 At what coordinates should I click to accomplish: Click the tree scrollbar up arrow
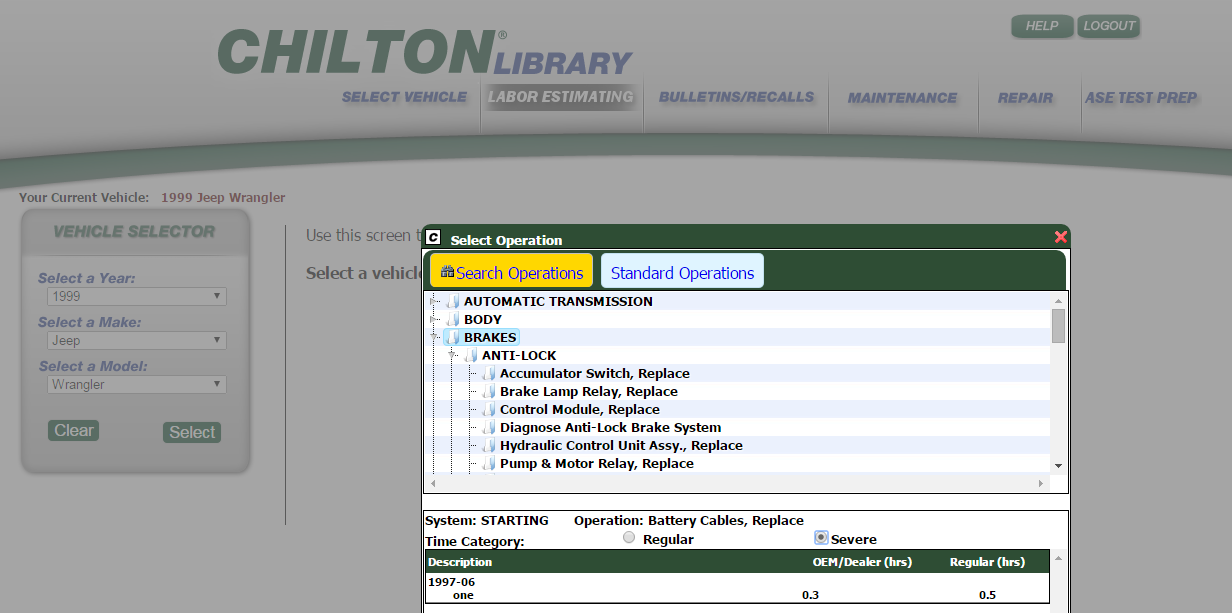(1058, 300)
